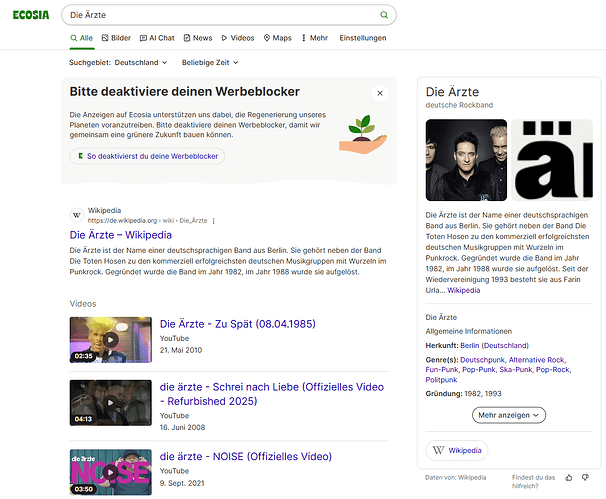Dismiss the Werbeblocker banner
Image resolution: width=606 pixels, height=499 pixels.
point(380,93)
